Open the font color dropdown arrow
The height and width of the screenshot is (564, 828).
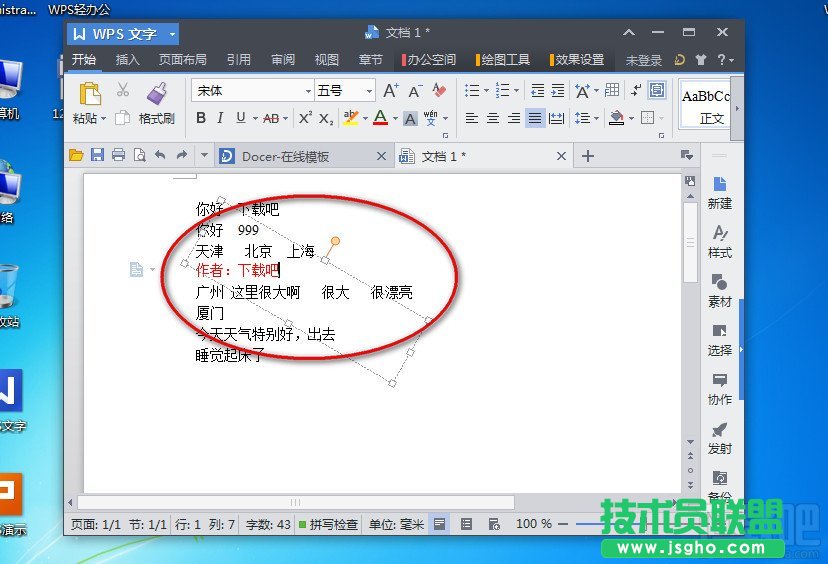395,118
